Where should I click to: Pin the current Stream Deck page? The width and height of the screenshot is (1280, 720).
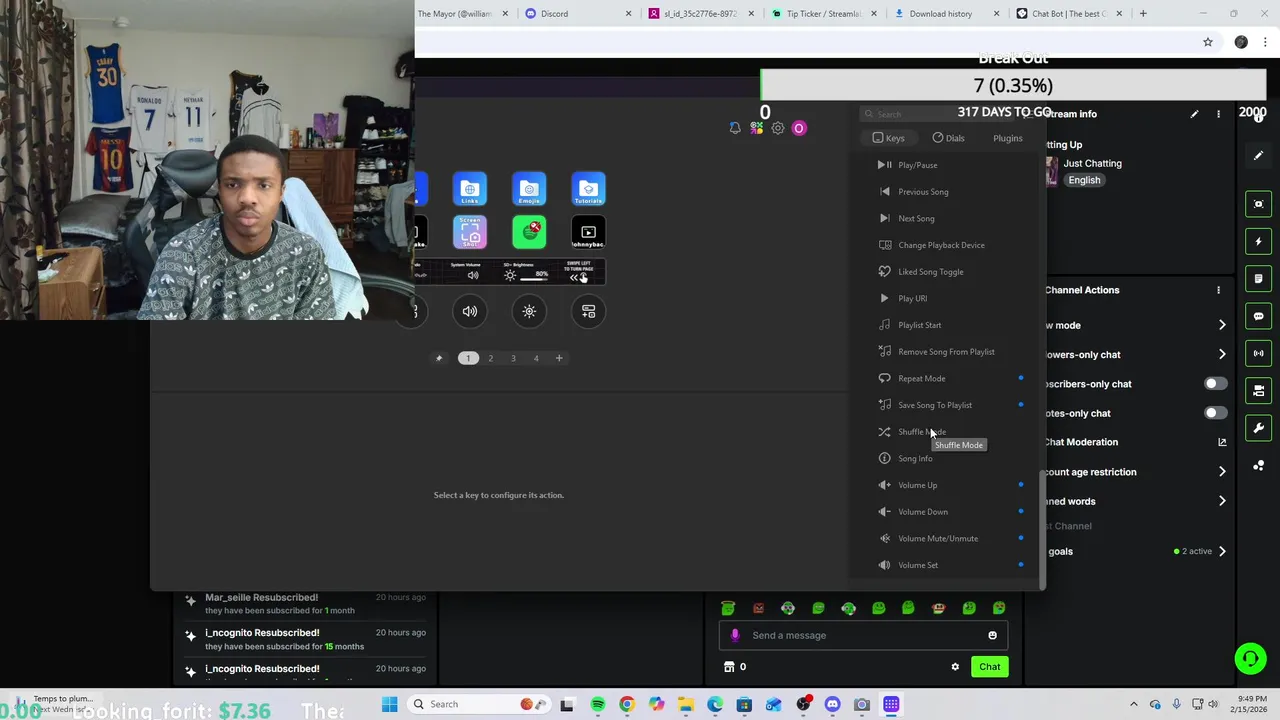438,358
